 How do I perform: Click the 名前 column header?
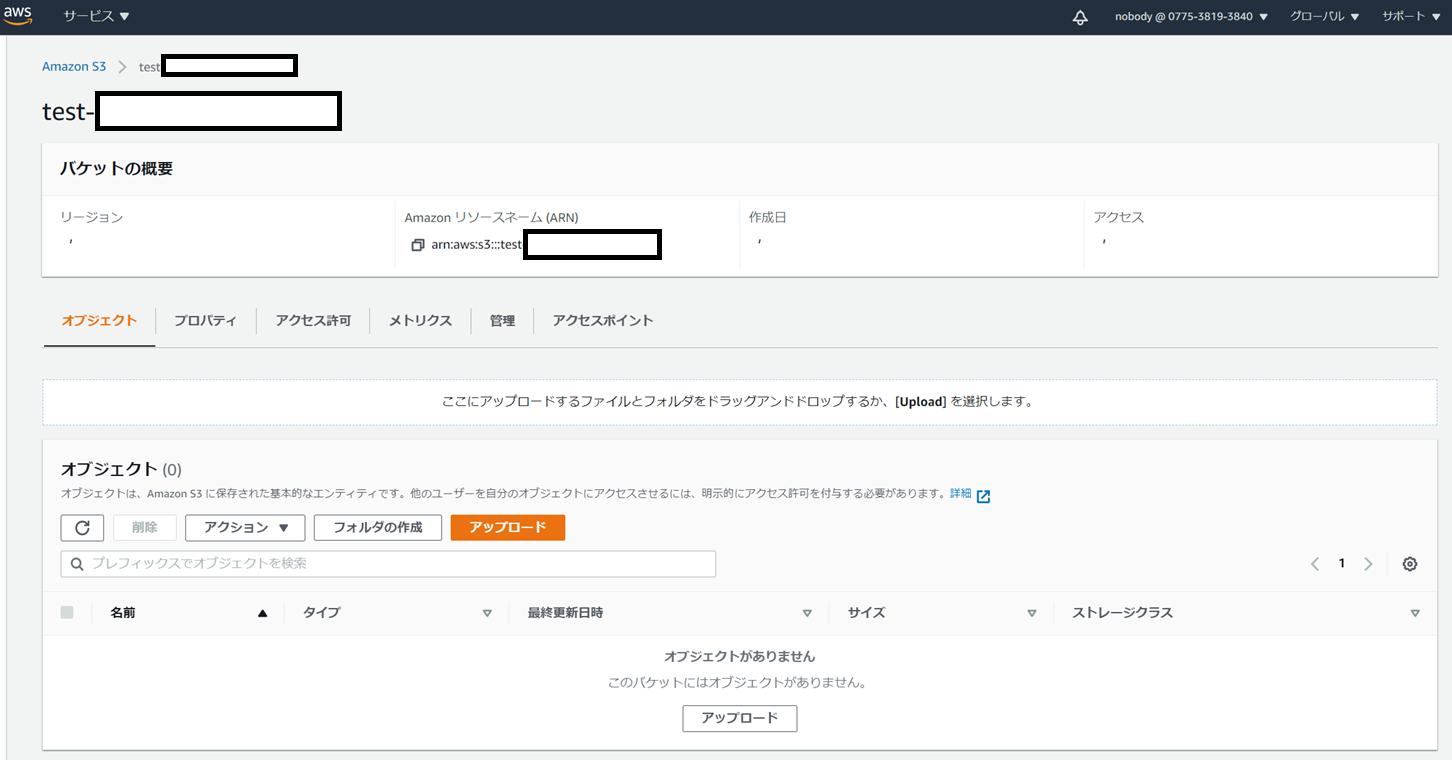tap(123, 613)
